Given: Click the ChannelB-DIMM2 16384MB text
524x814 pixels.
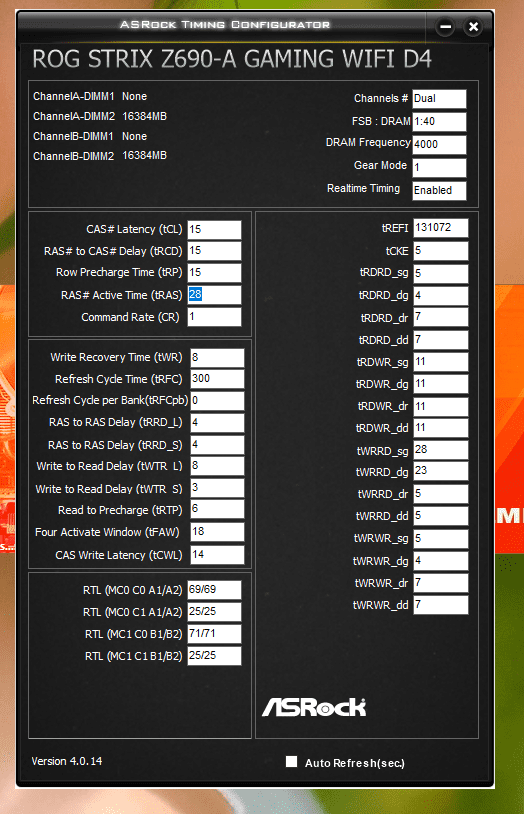Looking at the screenshot, I should click(x=100, y=156).
